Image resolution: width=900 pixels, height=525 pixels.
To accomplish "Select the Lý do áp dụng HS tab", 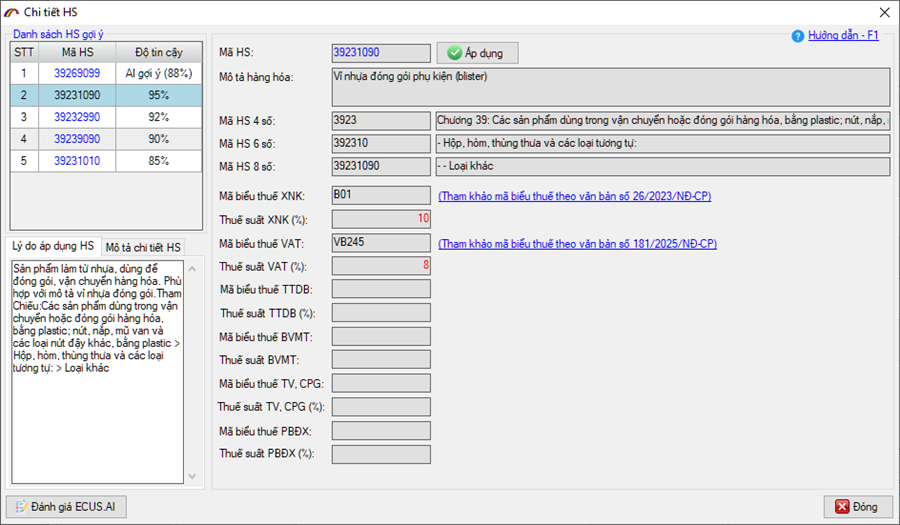I will point(53,246).
